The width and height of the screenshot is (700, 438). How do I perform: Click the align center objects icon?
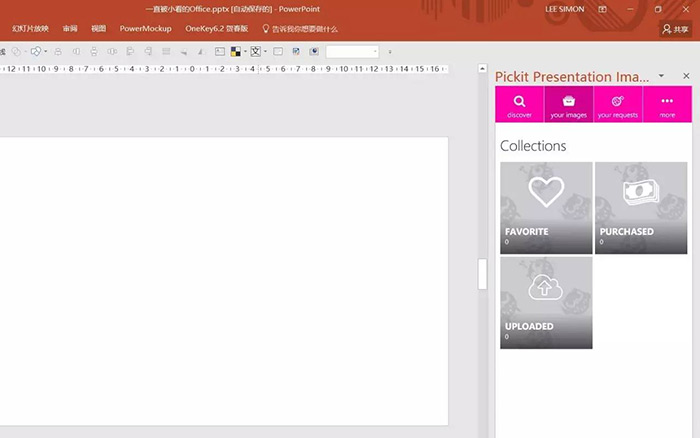coord(58,51)
